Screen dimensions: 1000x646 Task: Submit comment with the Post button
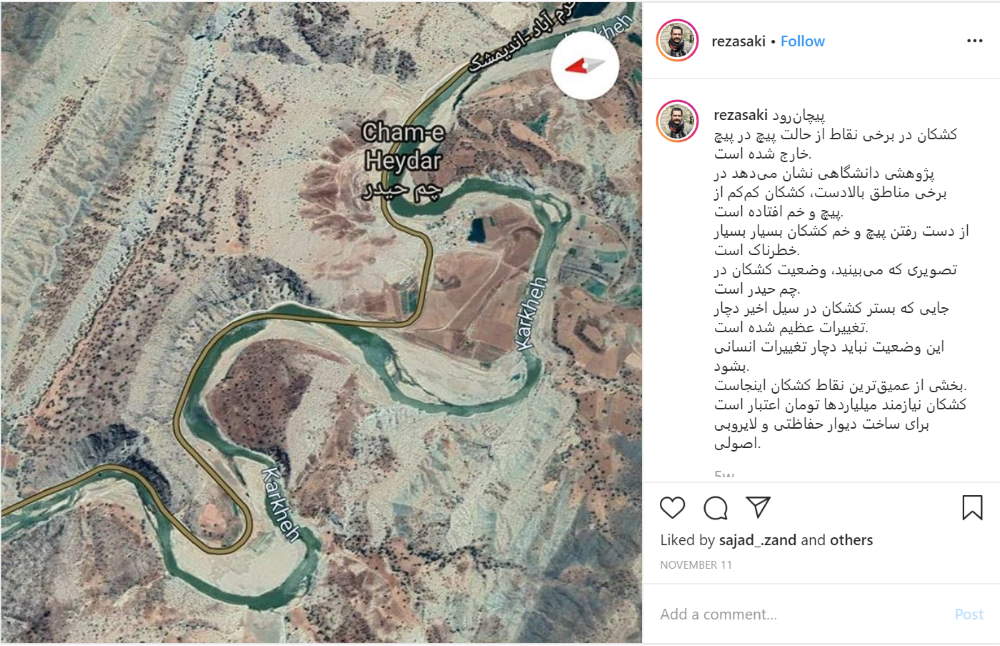pyautogui.click(x=969, y=614)
